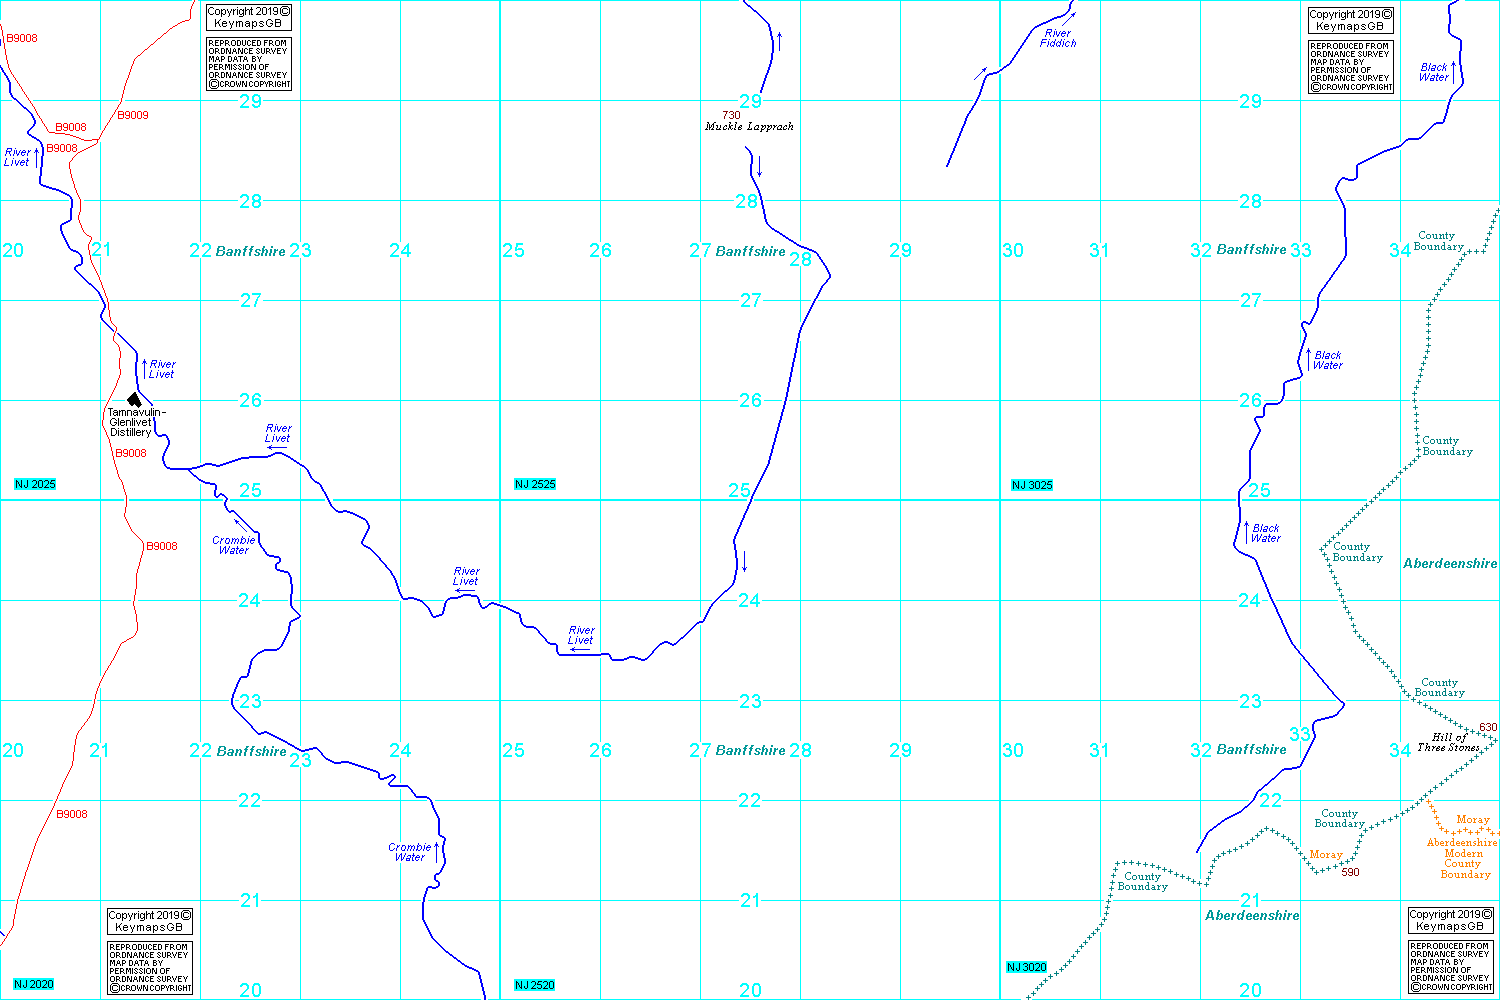Click the flow arrow beside River Fiddich label
This screenshot has width=1500, height=1000.
[980, 74]
